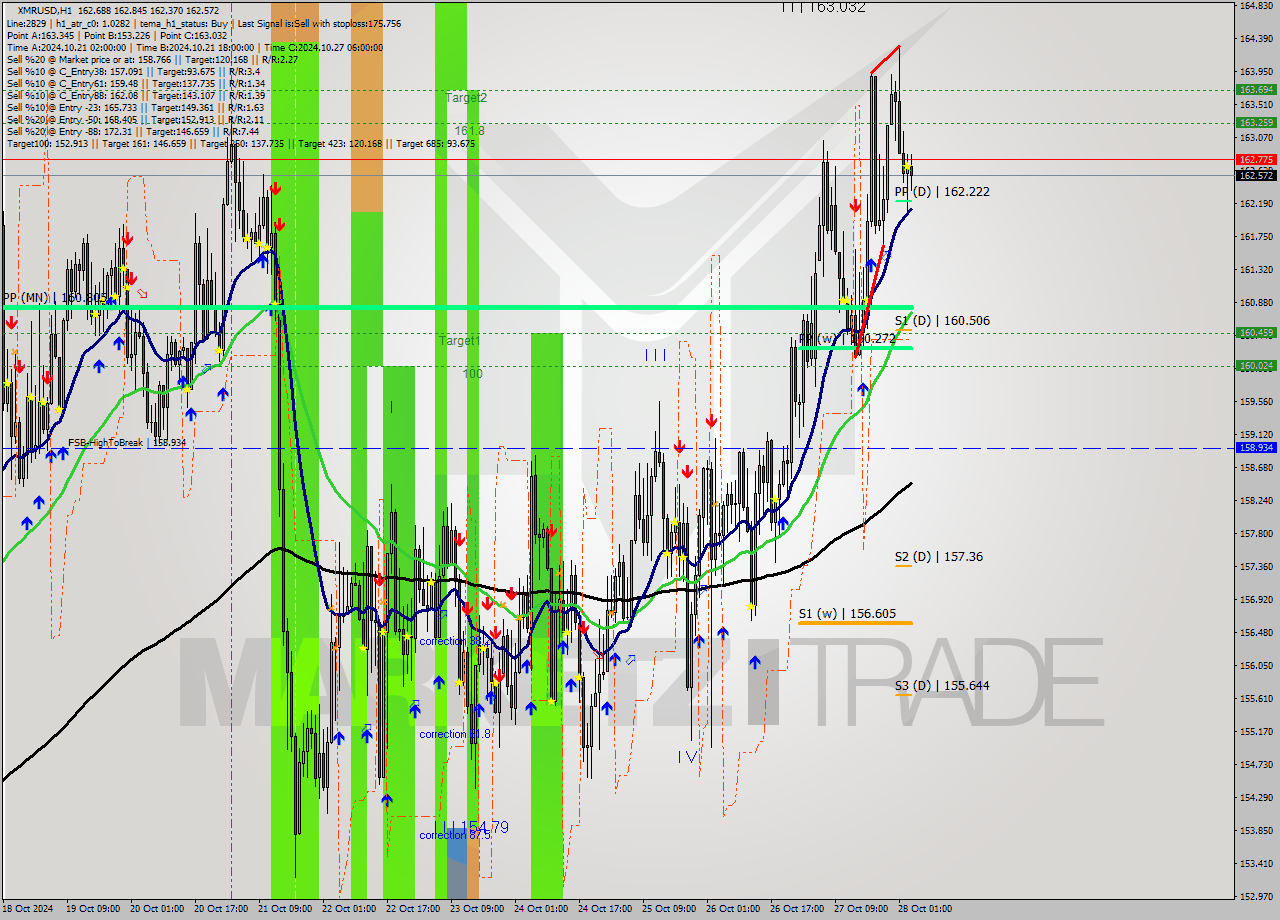Click the 'S3 (D) | 155.644' support label
1280x920 pixels.
[x=942, y=685]
